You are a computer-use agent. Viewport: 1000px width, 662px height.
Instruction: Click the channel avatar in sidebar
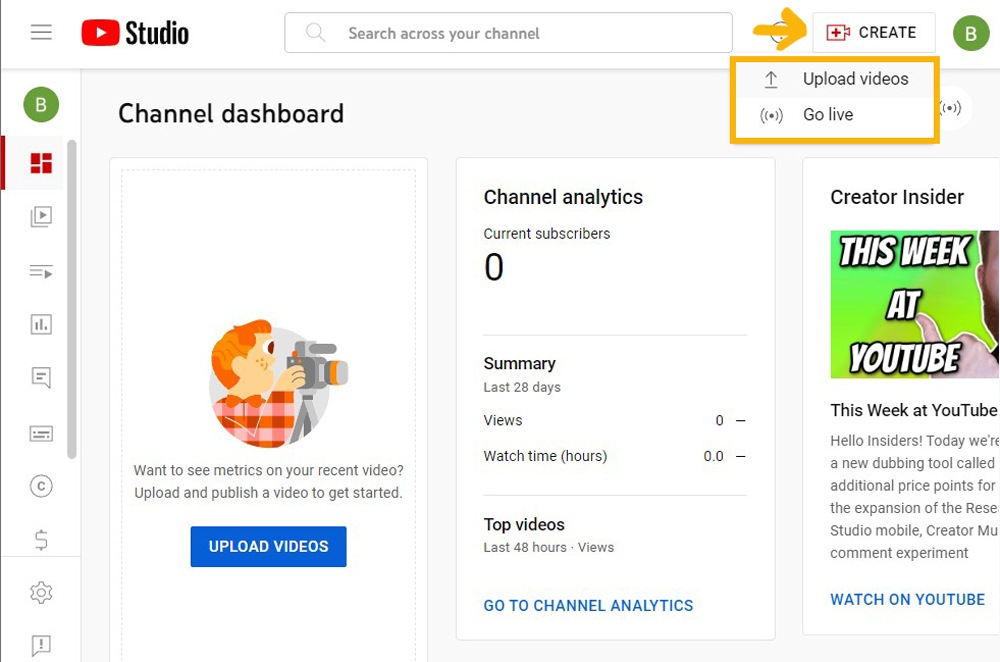[x=41, y=105]
